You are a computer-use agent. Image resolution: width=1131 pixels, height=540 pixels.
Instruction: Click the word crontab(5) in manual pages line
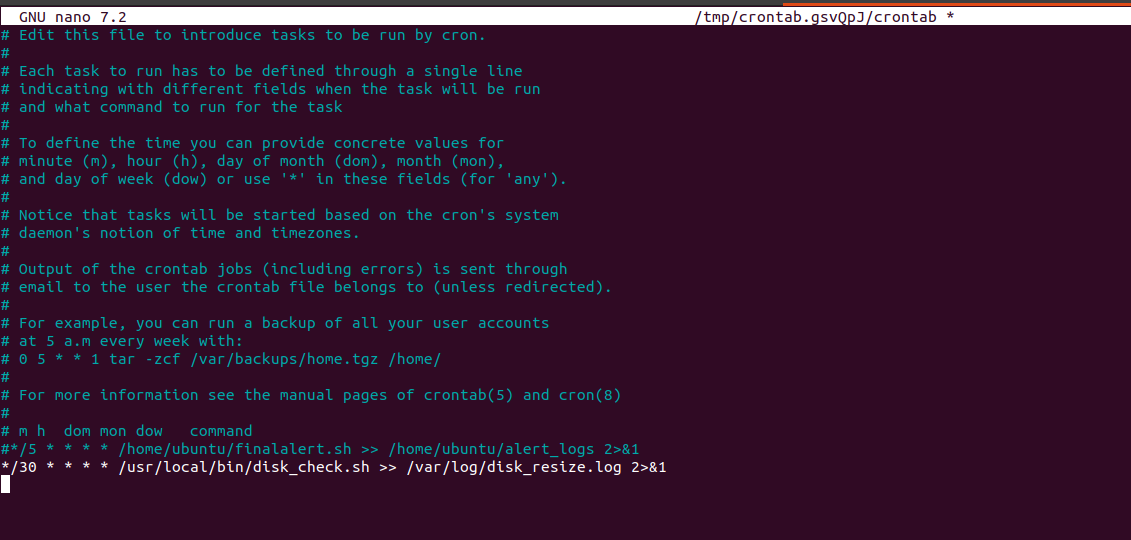click(469, 395)
